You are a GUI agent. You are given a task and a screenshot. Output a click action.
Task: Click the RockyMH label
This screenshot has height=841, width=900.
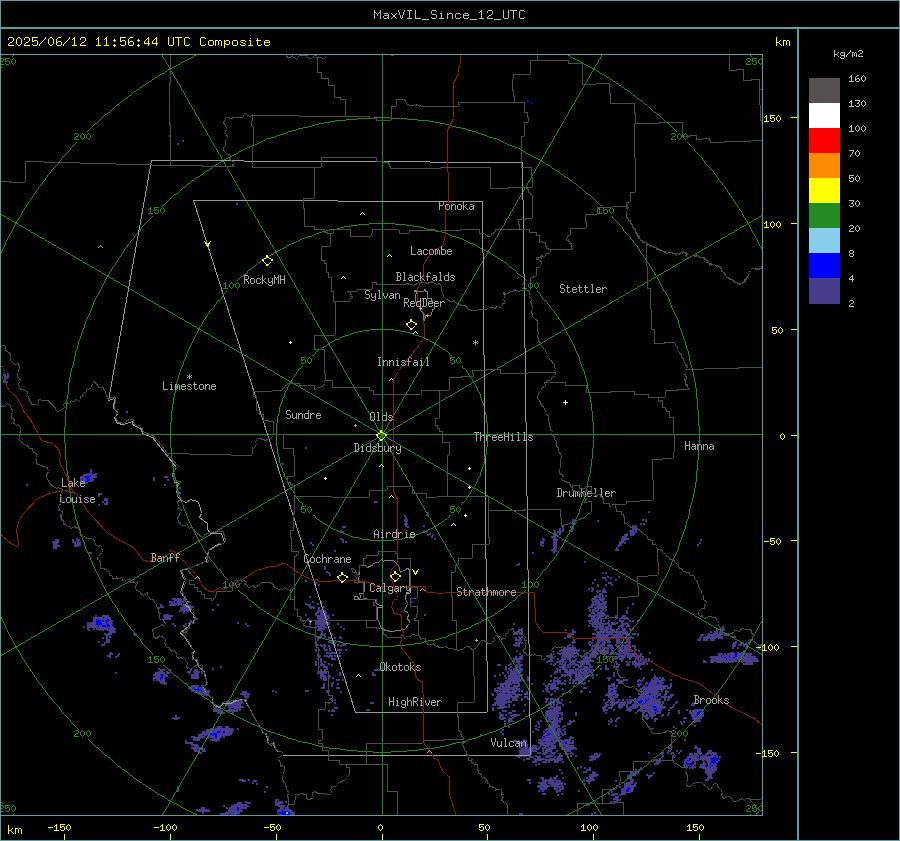[x=264, y=280]
